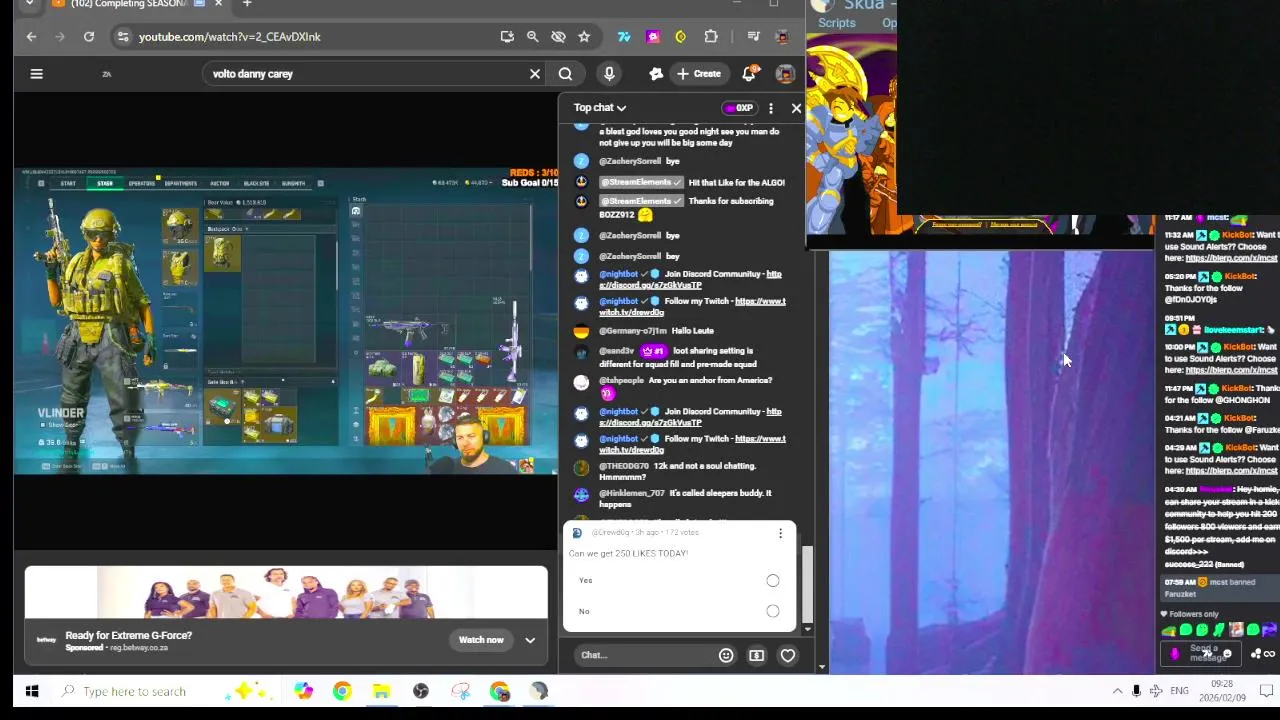The image size is (1280, 720).
Task: Click the Create button on YouTube
Action: tap(698, 74)
